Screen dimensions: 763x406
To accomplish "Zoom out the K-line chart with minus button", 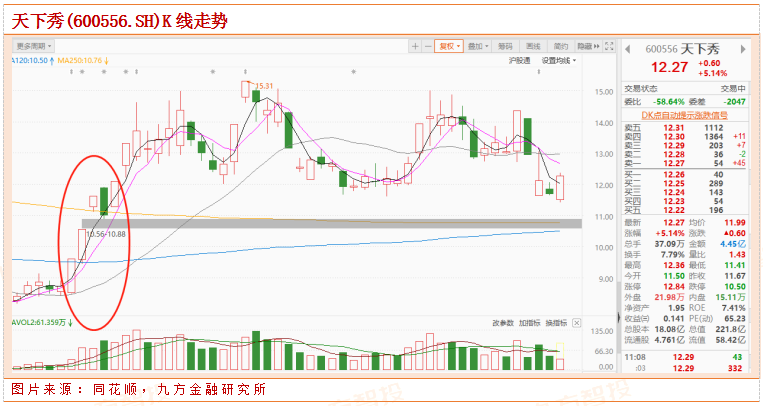I will (428, 46).
